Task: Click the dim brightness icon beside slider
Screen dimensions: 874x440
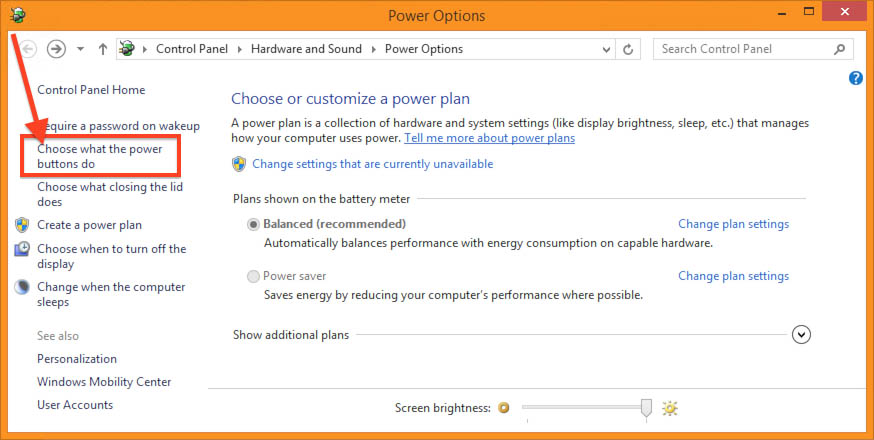Action: [504, 408]
